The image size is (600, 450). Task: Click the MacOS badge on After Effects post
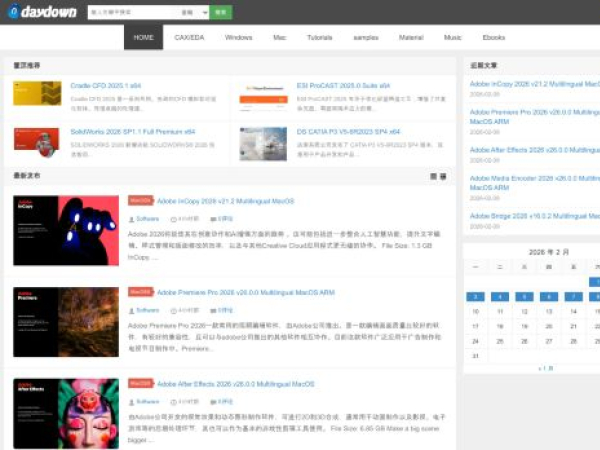click(x=140, y=384)
